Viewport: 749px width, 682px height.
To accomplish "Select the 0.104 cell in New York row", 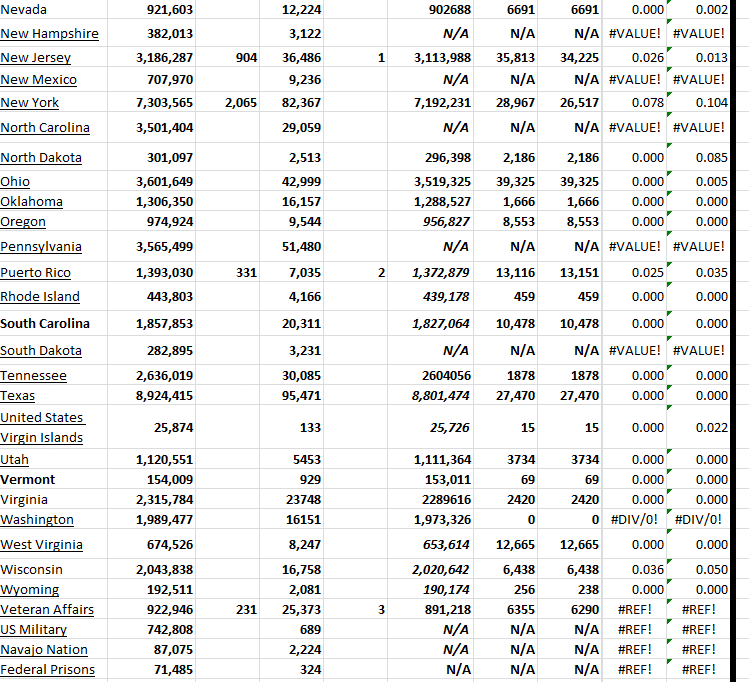I will 698,103.
